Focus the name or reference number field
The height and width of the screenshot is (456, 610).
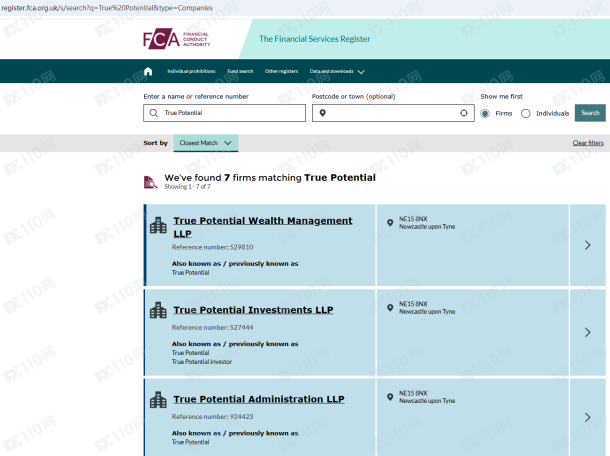(x=224, y=113)
